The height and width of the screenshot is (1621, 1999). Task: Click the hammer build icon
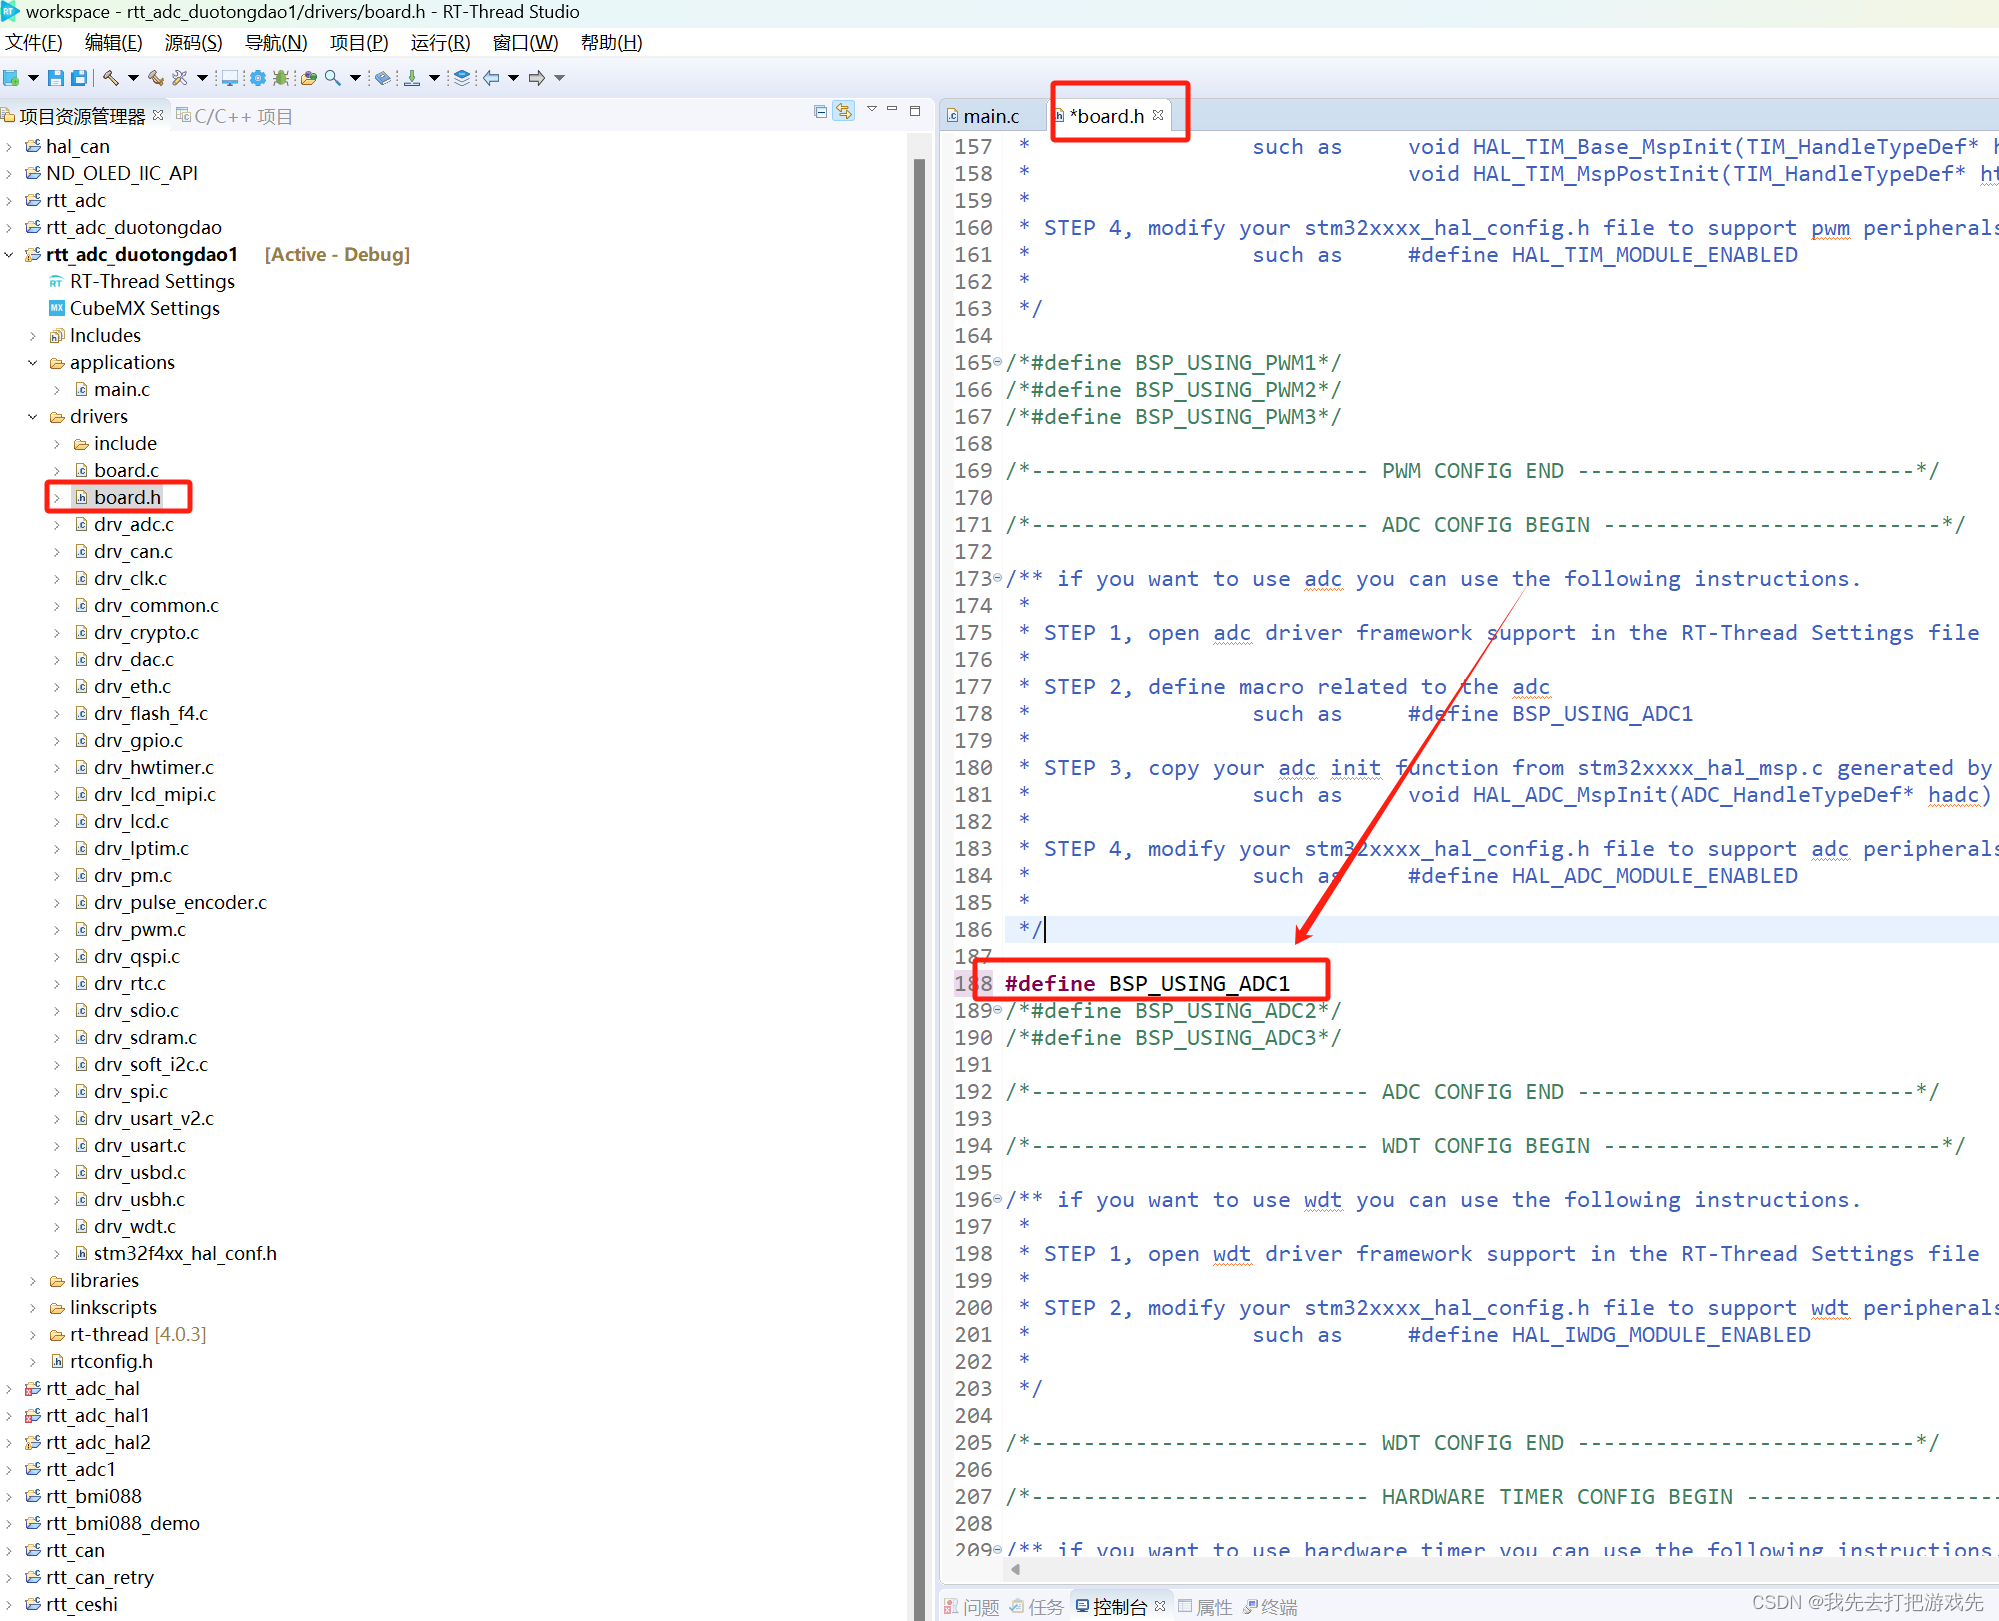(x=110, y=78)
